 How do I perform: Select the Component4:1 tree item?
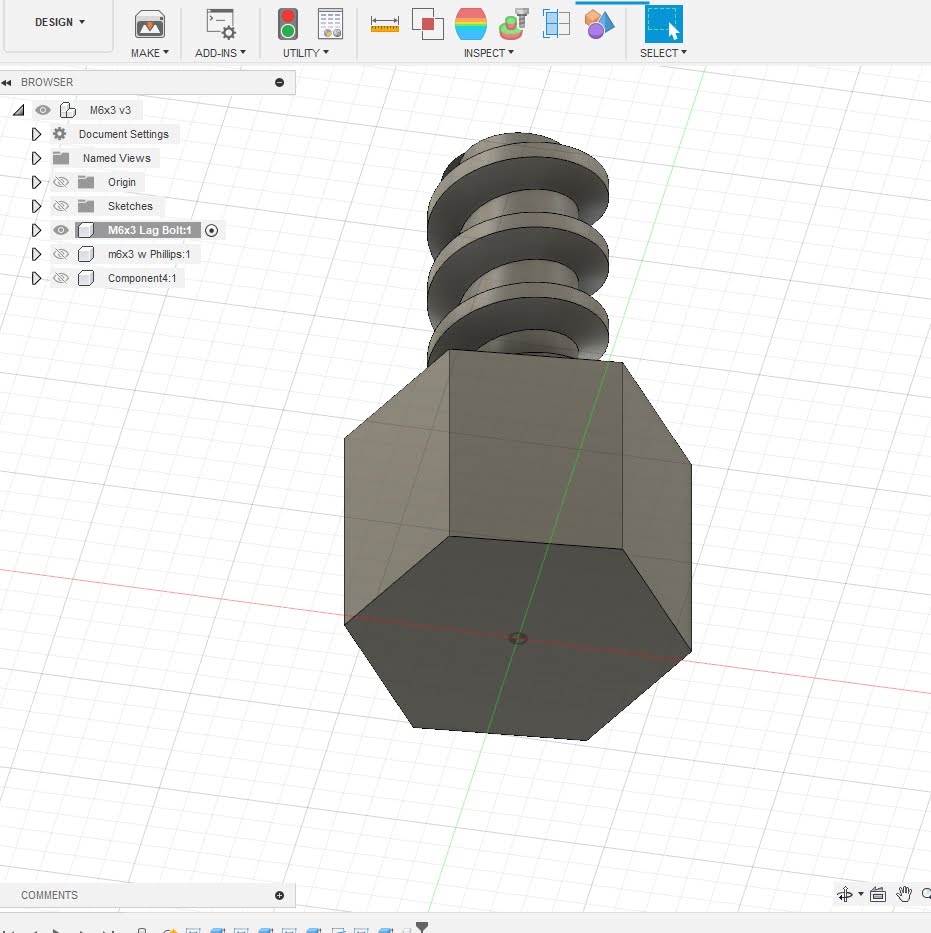coord(142,278)
